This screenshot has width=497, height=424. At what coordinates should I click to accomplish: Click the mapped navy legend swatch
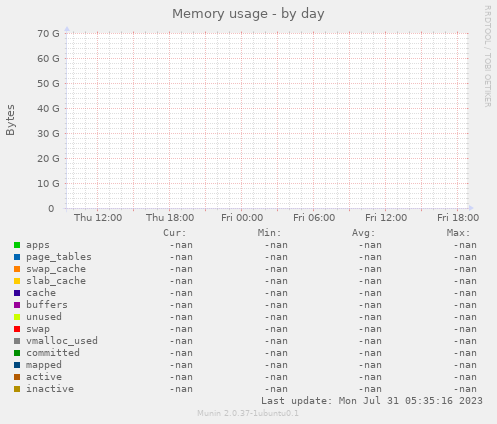[x=17, y=365]
